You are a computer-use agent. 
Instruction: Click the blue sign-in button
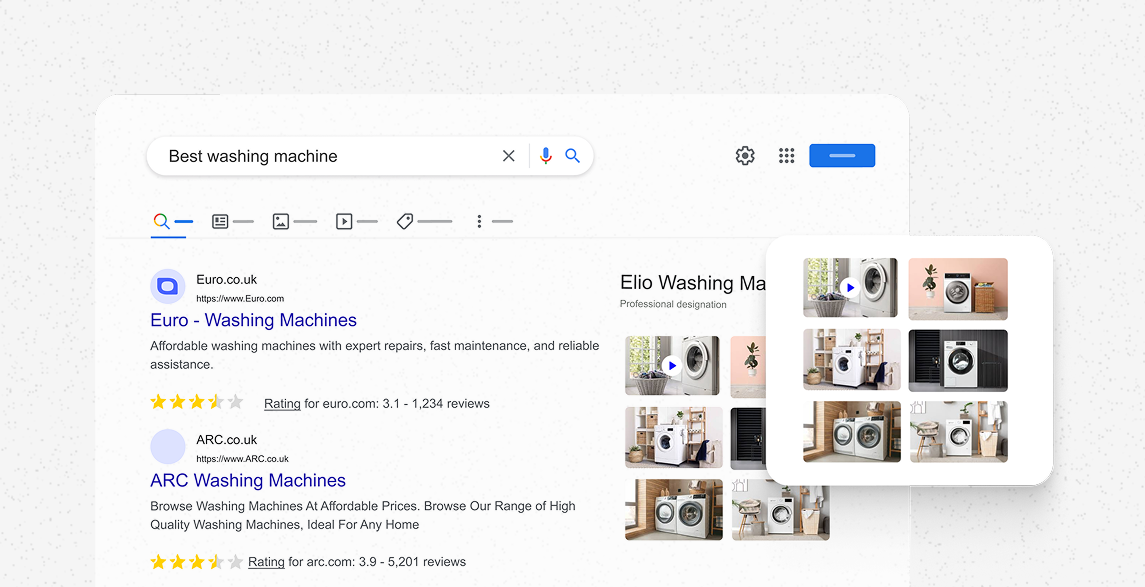(842, 156)
